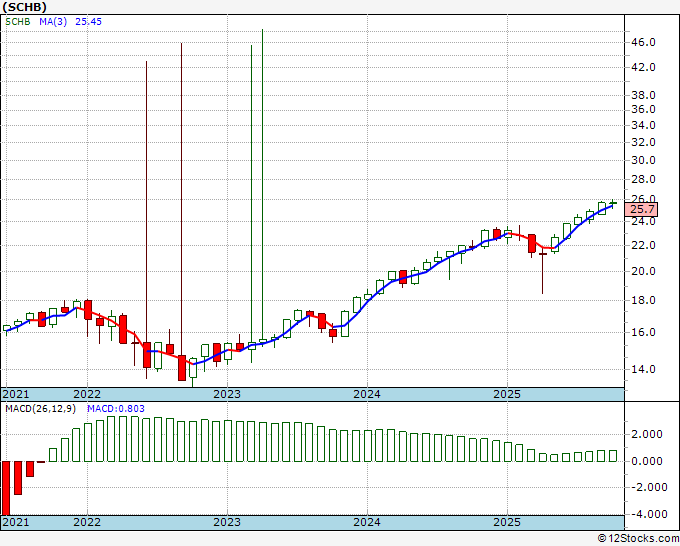
Task: Click the 28.0 price axis label
Action: 643,180
